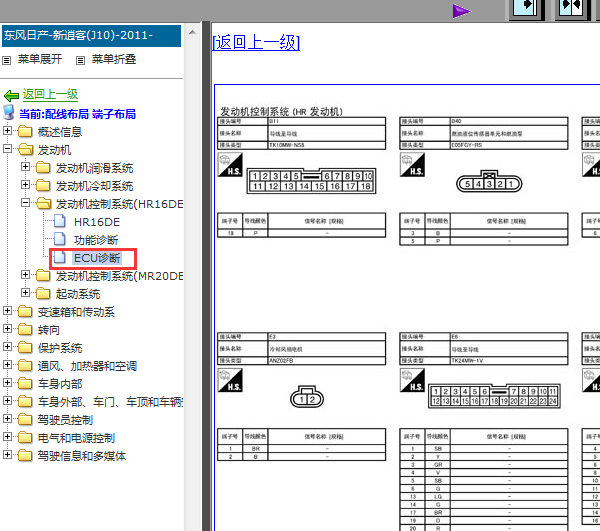Click the 发动机 open folder icon
This screenshot has height=531, width=600.
[25, 149]
